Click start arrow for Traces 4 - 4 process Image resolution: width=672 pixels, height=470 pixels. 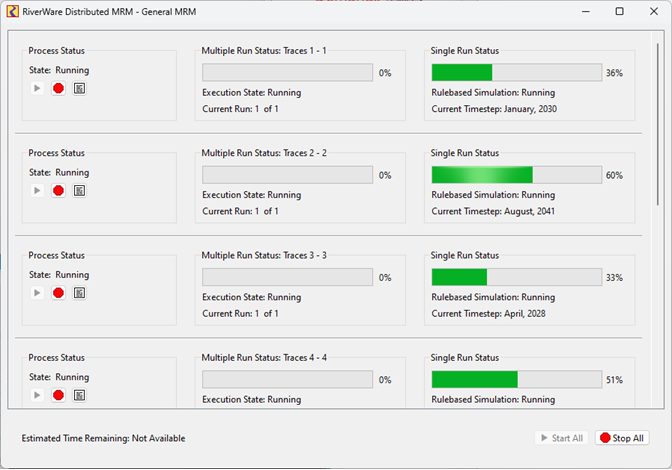pos(37,395)
